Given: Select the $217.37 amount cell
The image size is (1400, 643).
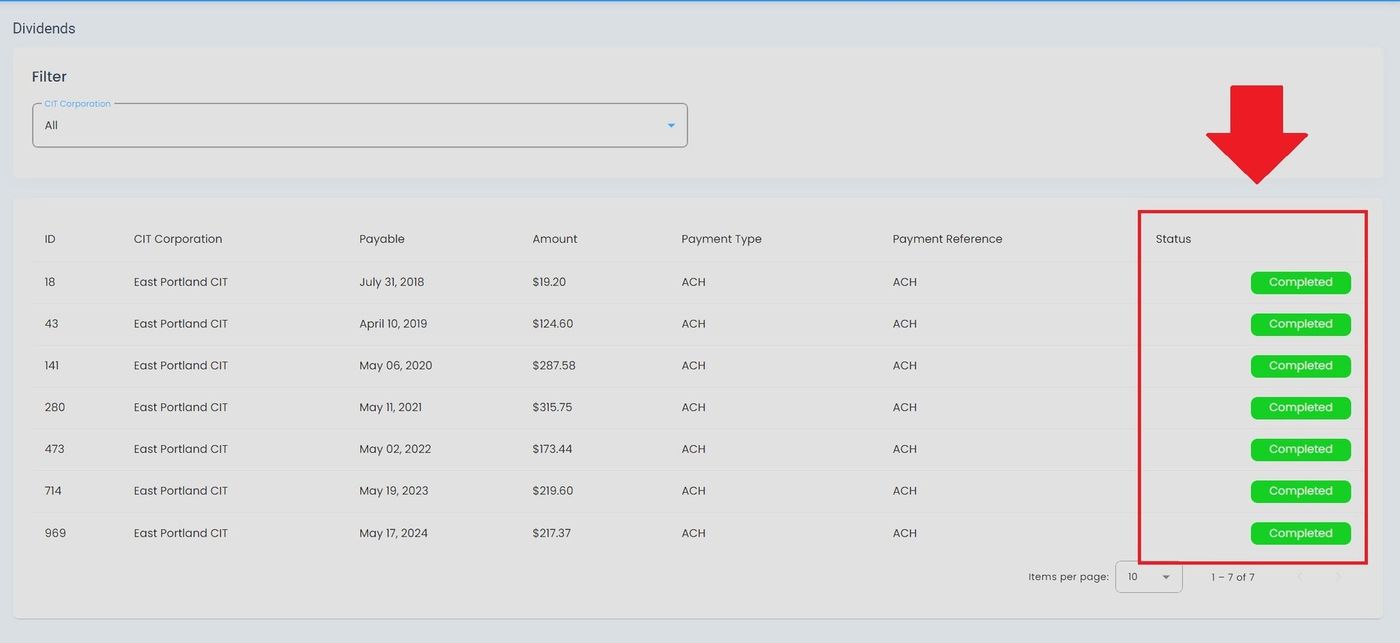Looking at the screenshot, I should point(551,533).
